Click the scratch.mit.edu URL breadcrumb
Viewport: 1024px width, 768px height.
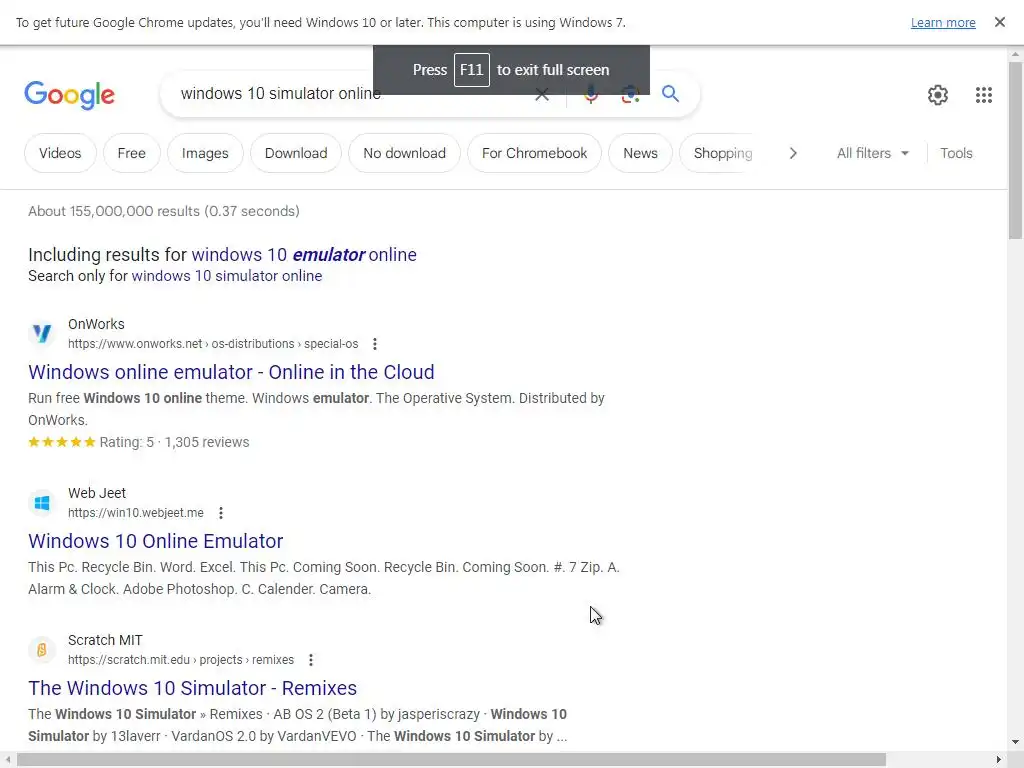(x=181, y=660)
